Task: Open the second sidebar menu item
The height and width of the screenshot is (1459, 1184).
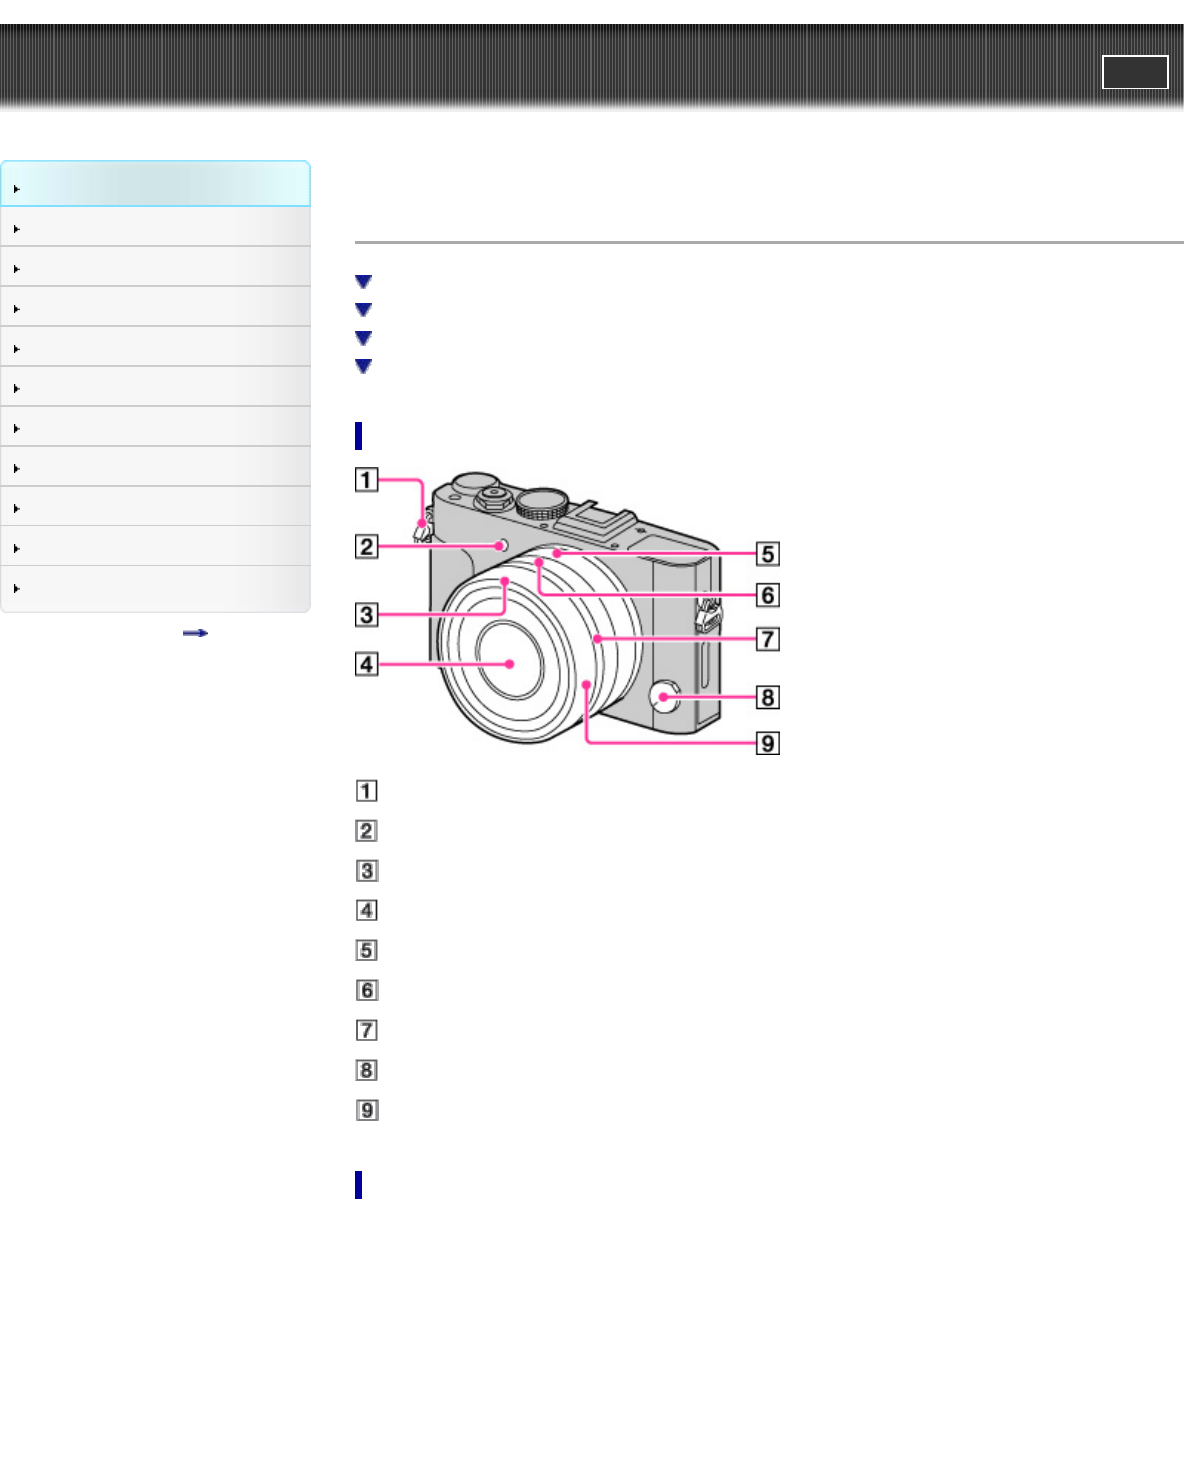Action: (155, 228)
